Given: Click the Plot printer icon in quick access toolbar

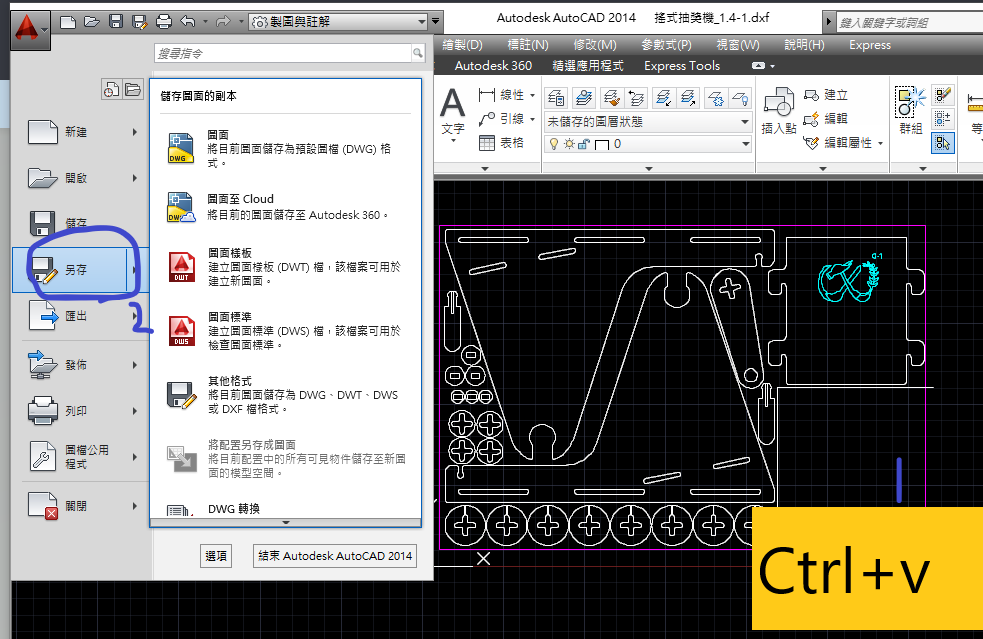Looking at the screenshot, I should tap(164, 22).
